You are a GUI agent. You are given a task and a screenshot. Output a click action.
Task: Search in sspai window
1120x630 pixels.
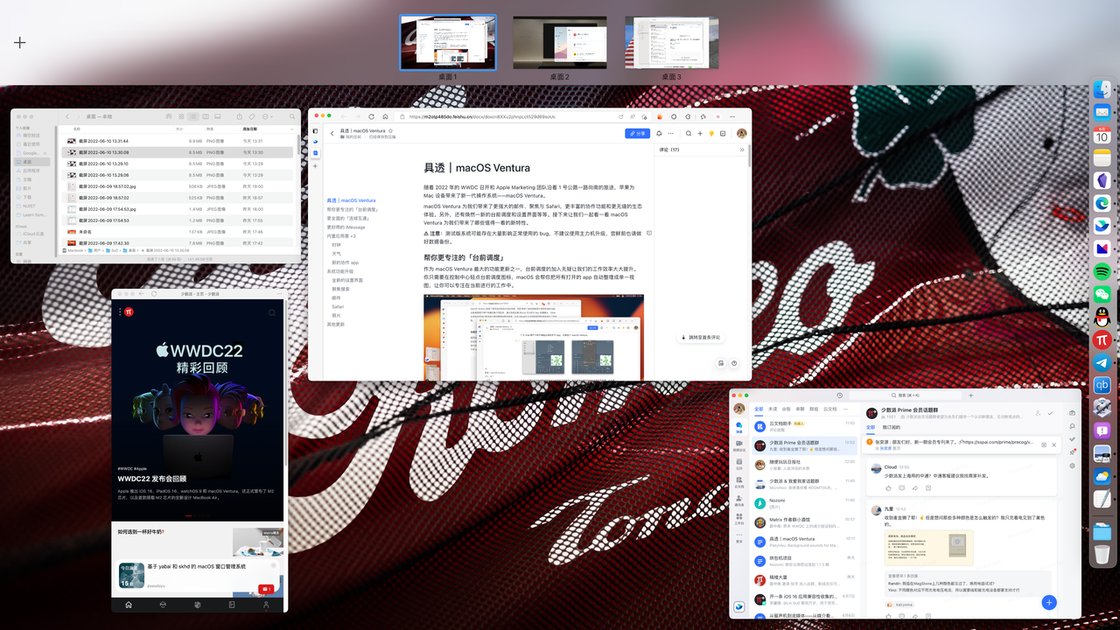271,313
